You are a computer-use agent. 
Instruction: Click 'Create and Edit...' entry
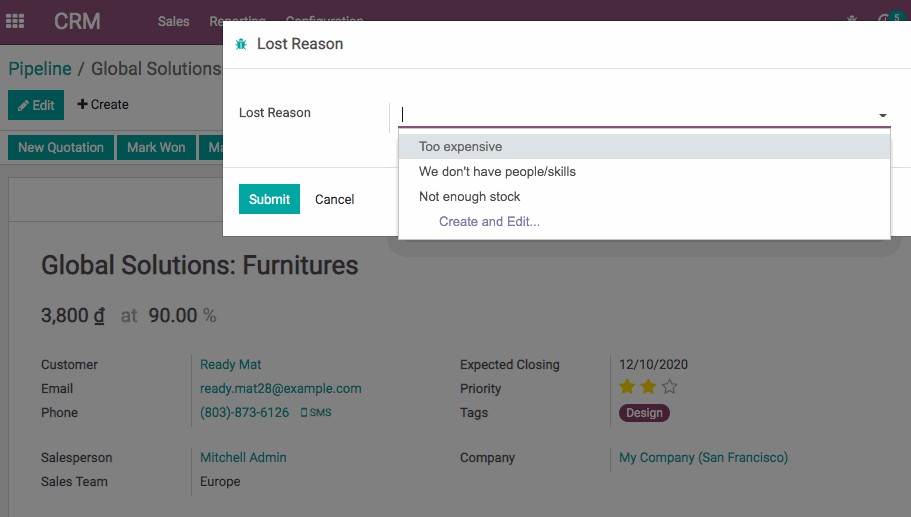pos(489,222)
